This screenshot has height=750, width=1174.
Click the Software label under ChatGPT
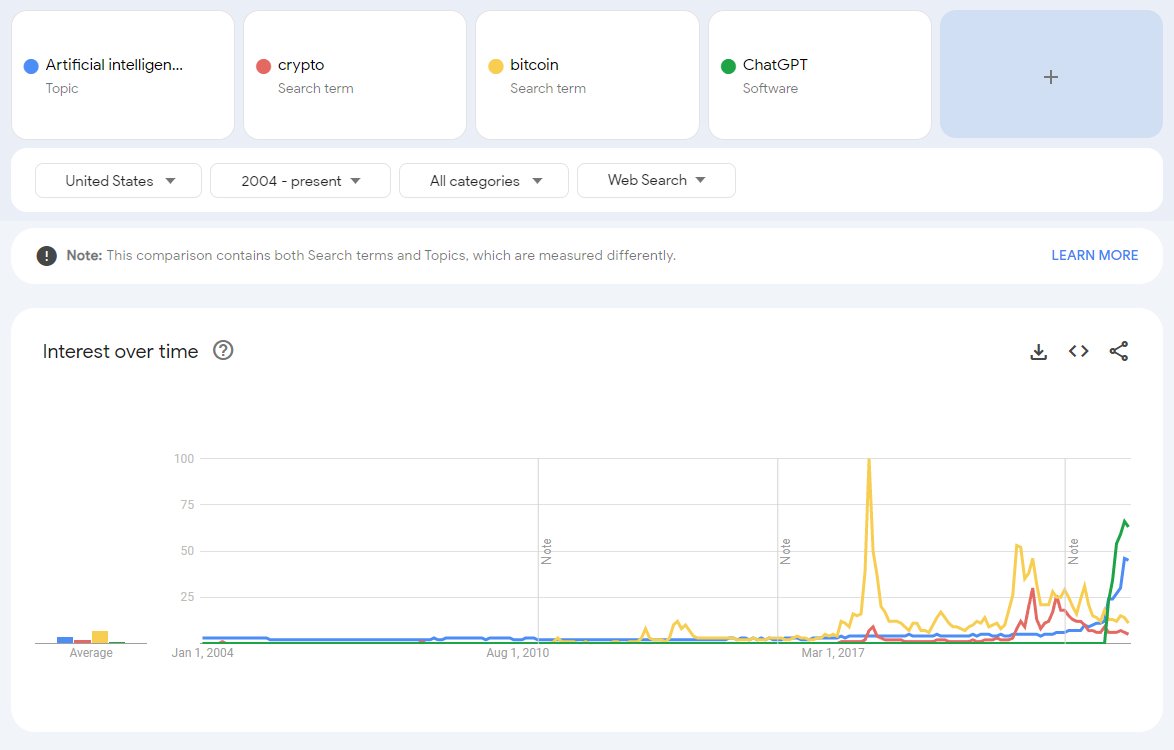click(x=770, y=88)
